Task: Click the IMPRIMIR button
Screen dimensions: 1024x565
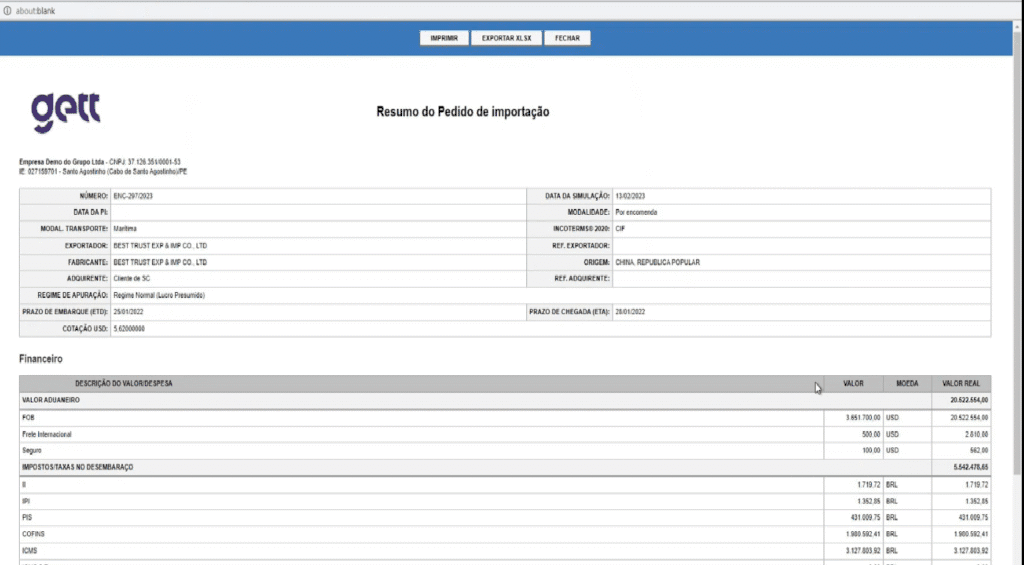Action: (444, 38)
